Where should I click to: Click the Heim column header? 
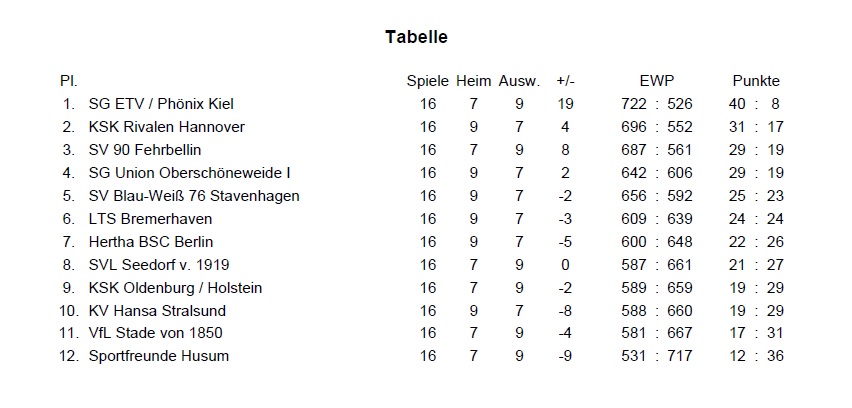coord(473,81)
